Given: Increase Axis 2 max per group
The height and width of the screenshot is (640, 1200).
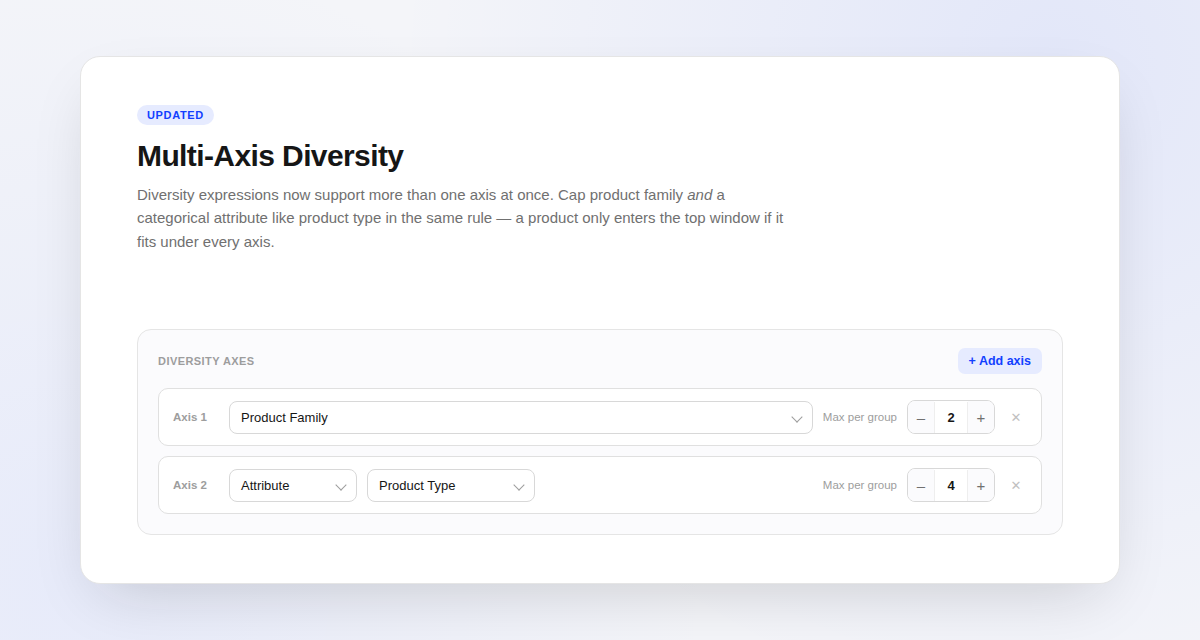Looking at the screenshot, I should click(981, 486).
